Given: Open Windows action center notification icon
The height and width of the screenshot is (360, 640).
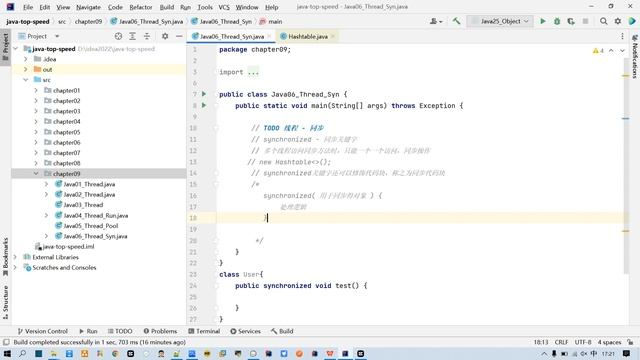Looking at the screenshot, I should tap(627, 353).
